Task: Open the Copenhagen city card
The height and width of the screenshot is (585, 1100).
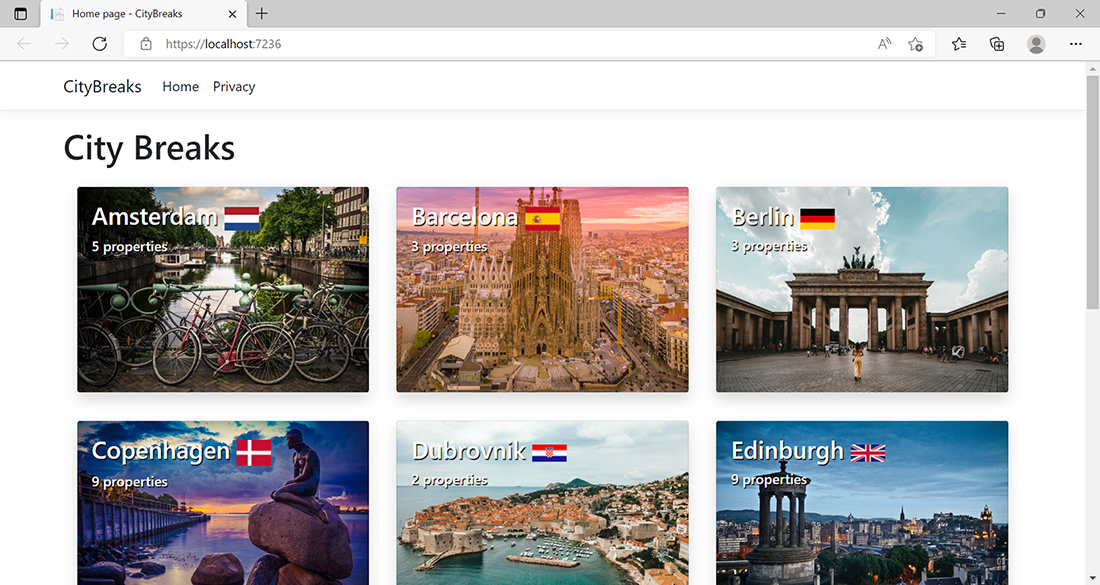Action: (x=223, y=502)
